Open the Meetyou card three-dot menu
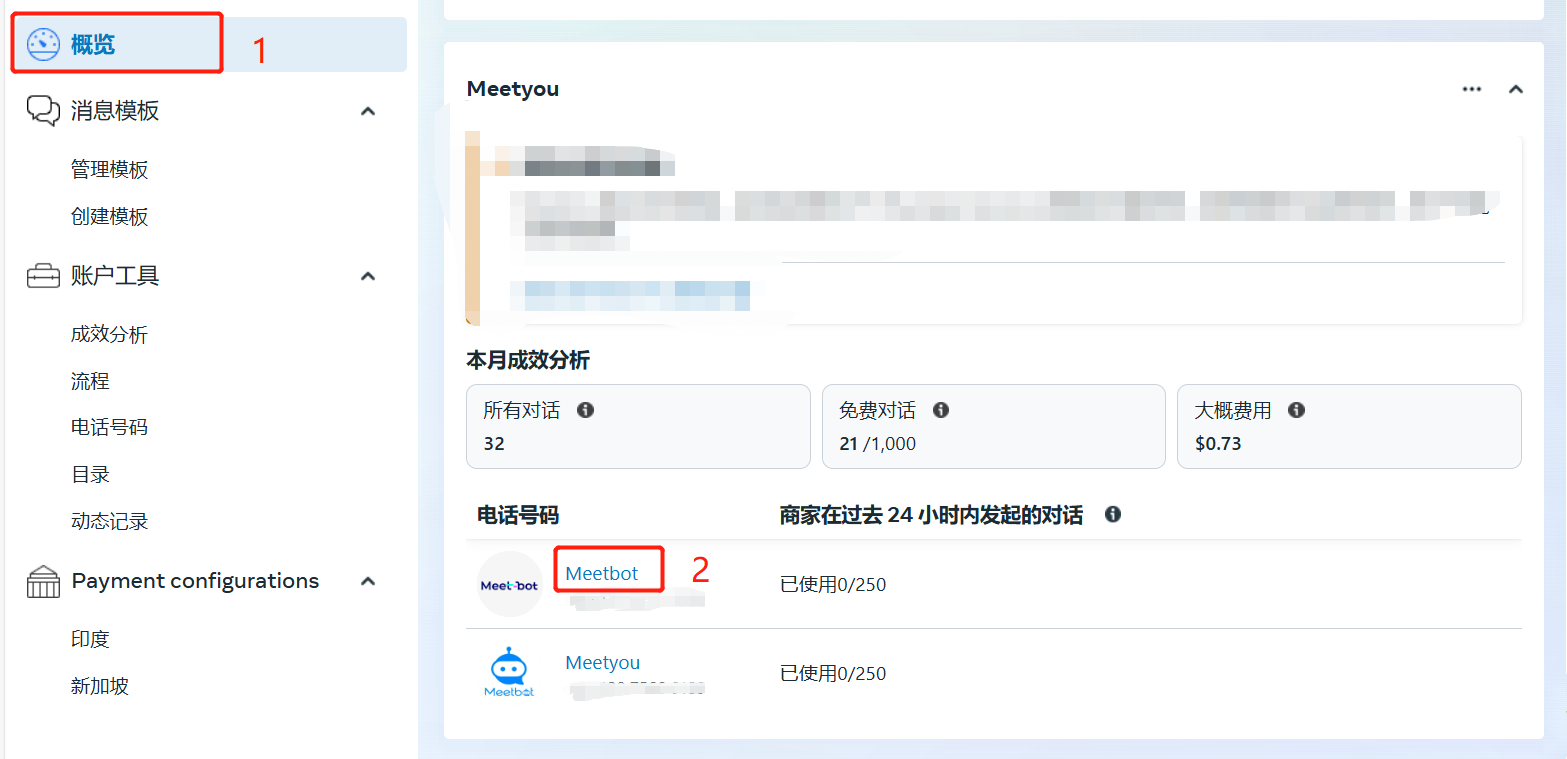Viewport: 1567px width, 759px height. tap(1472, 89)
